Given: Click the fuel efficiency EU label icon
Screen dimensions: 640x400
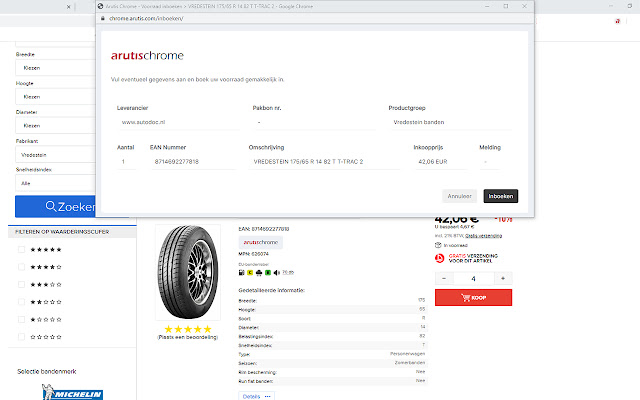Looking at the screenshot, I should coord(241,272).
